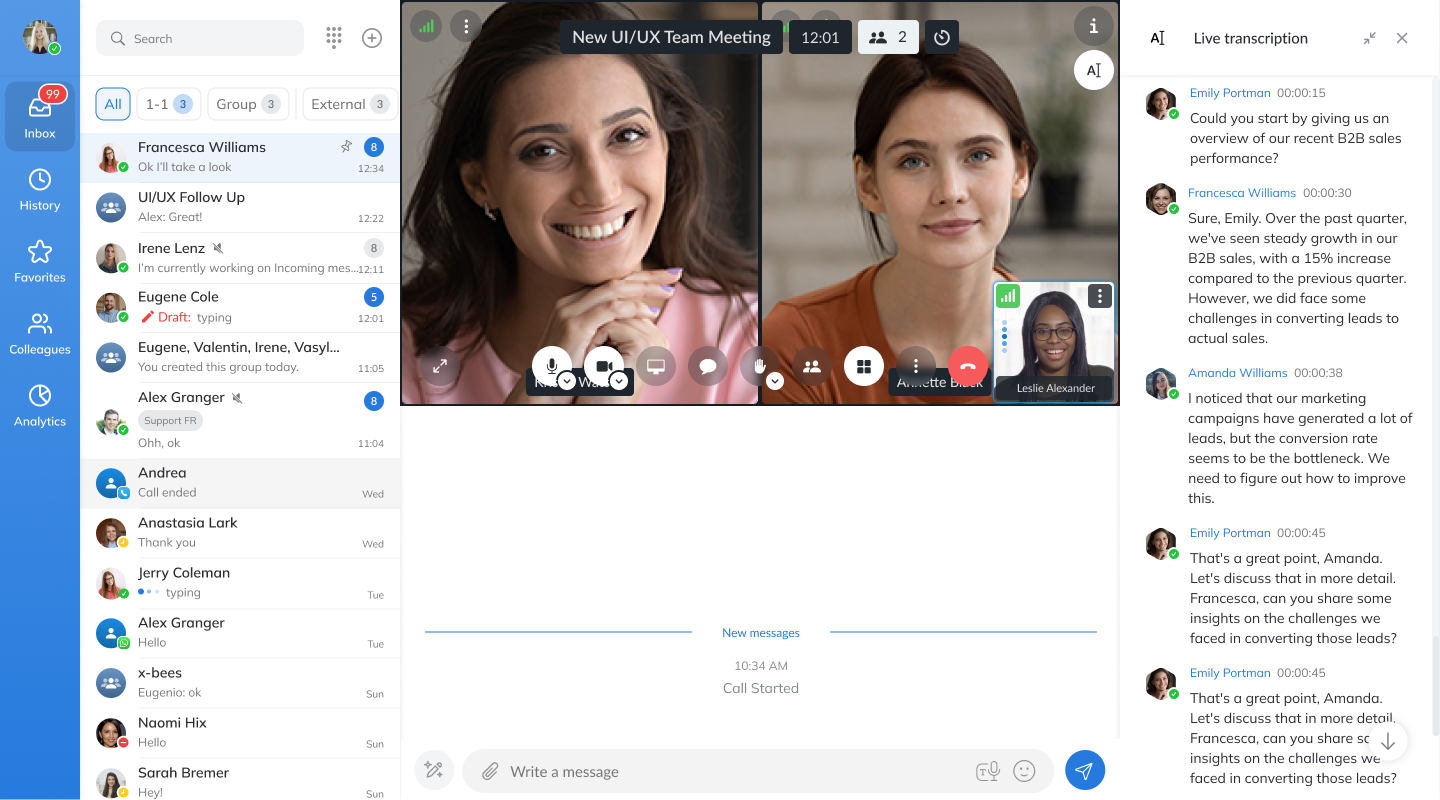
Task: Switch to grid layout view
Action: (x=864, y=366)
